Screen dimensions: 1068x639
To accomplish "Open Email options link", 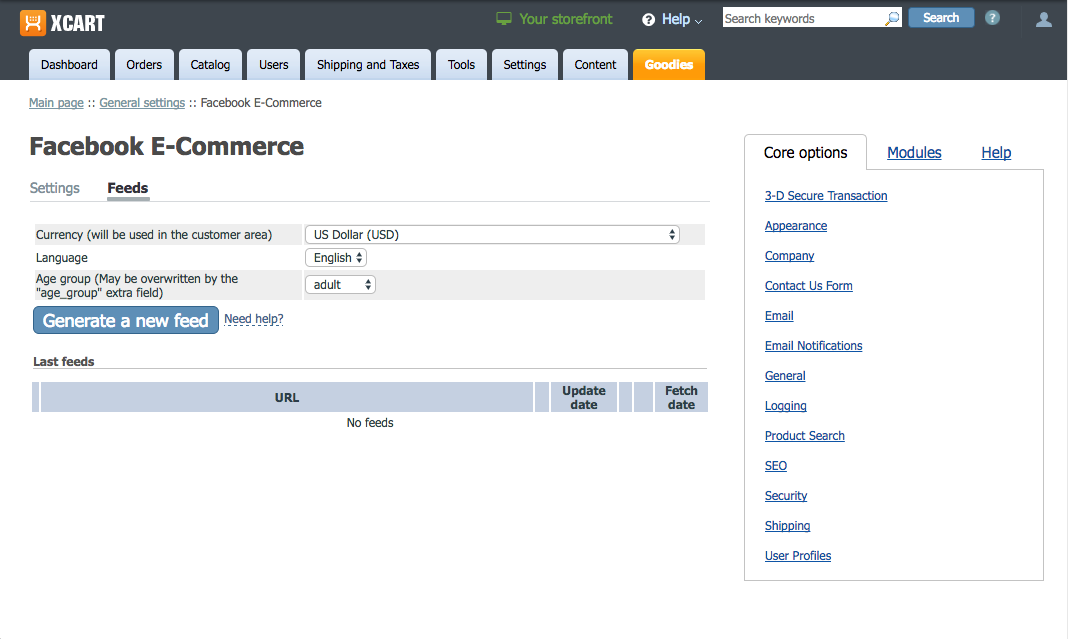I will tap(779, 315).
